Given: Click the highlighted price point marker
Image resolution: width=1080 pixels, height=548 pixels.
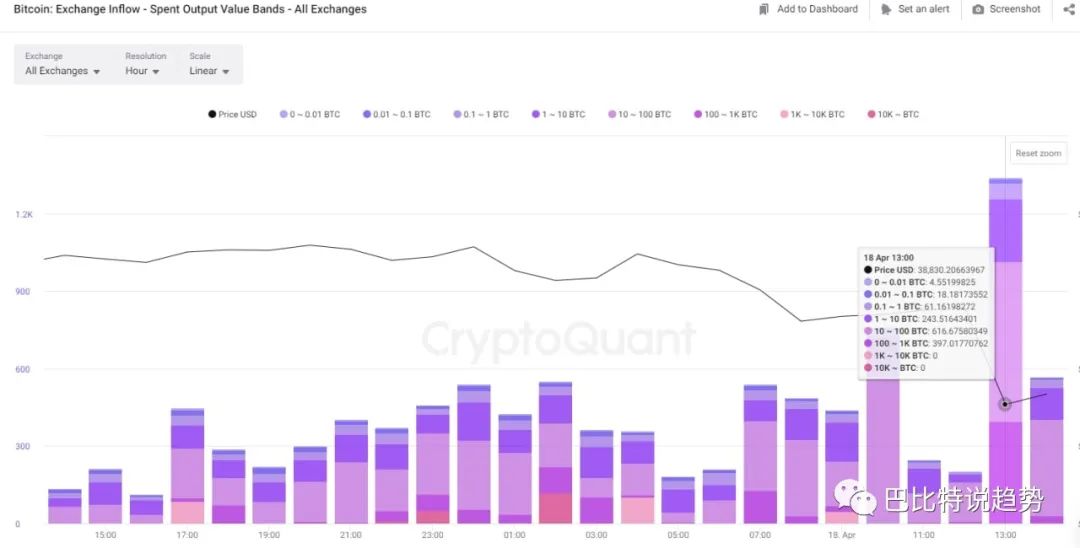Looking at the screenshot, I should click(1005, 404).
